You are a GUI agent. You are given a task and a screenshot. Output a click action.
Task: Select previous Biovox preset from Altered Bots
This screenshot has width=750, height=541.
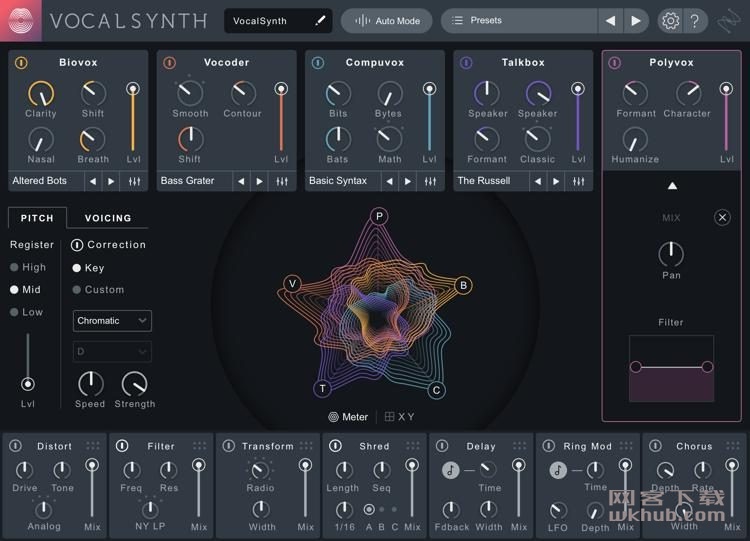(x=93, y=181)
